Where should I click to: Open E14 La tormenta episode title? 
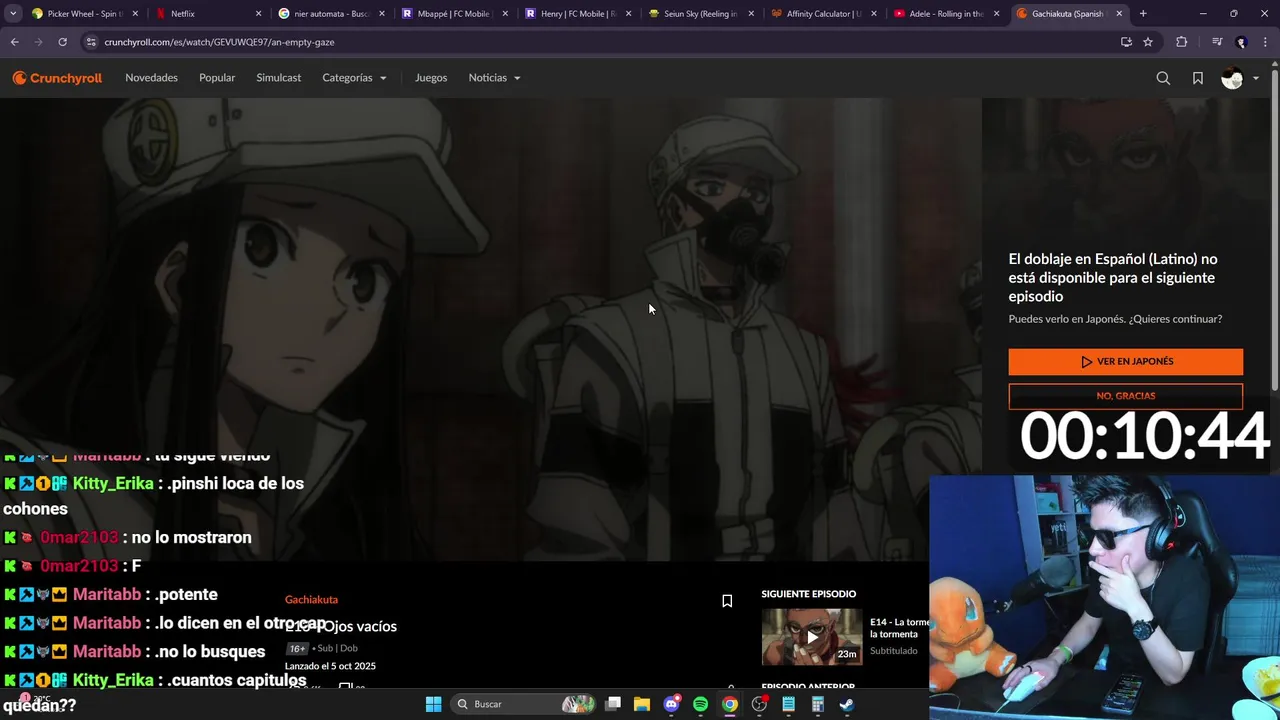click(899, 628)
